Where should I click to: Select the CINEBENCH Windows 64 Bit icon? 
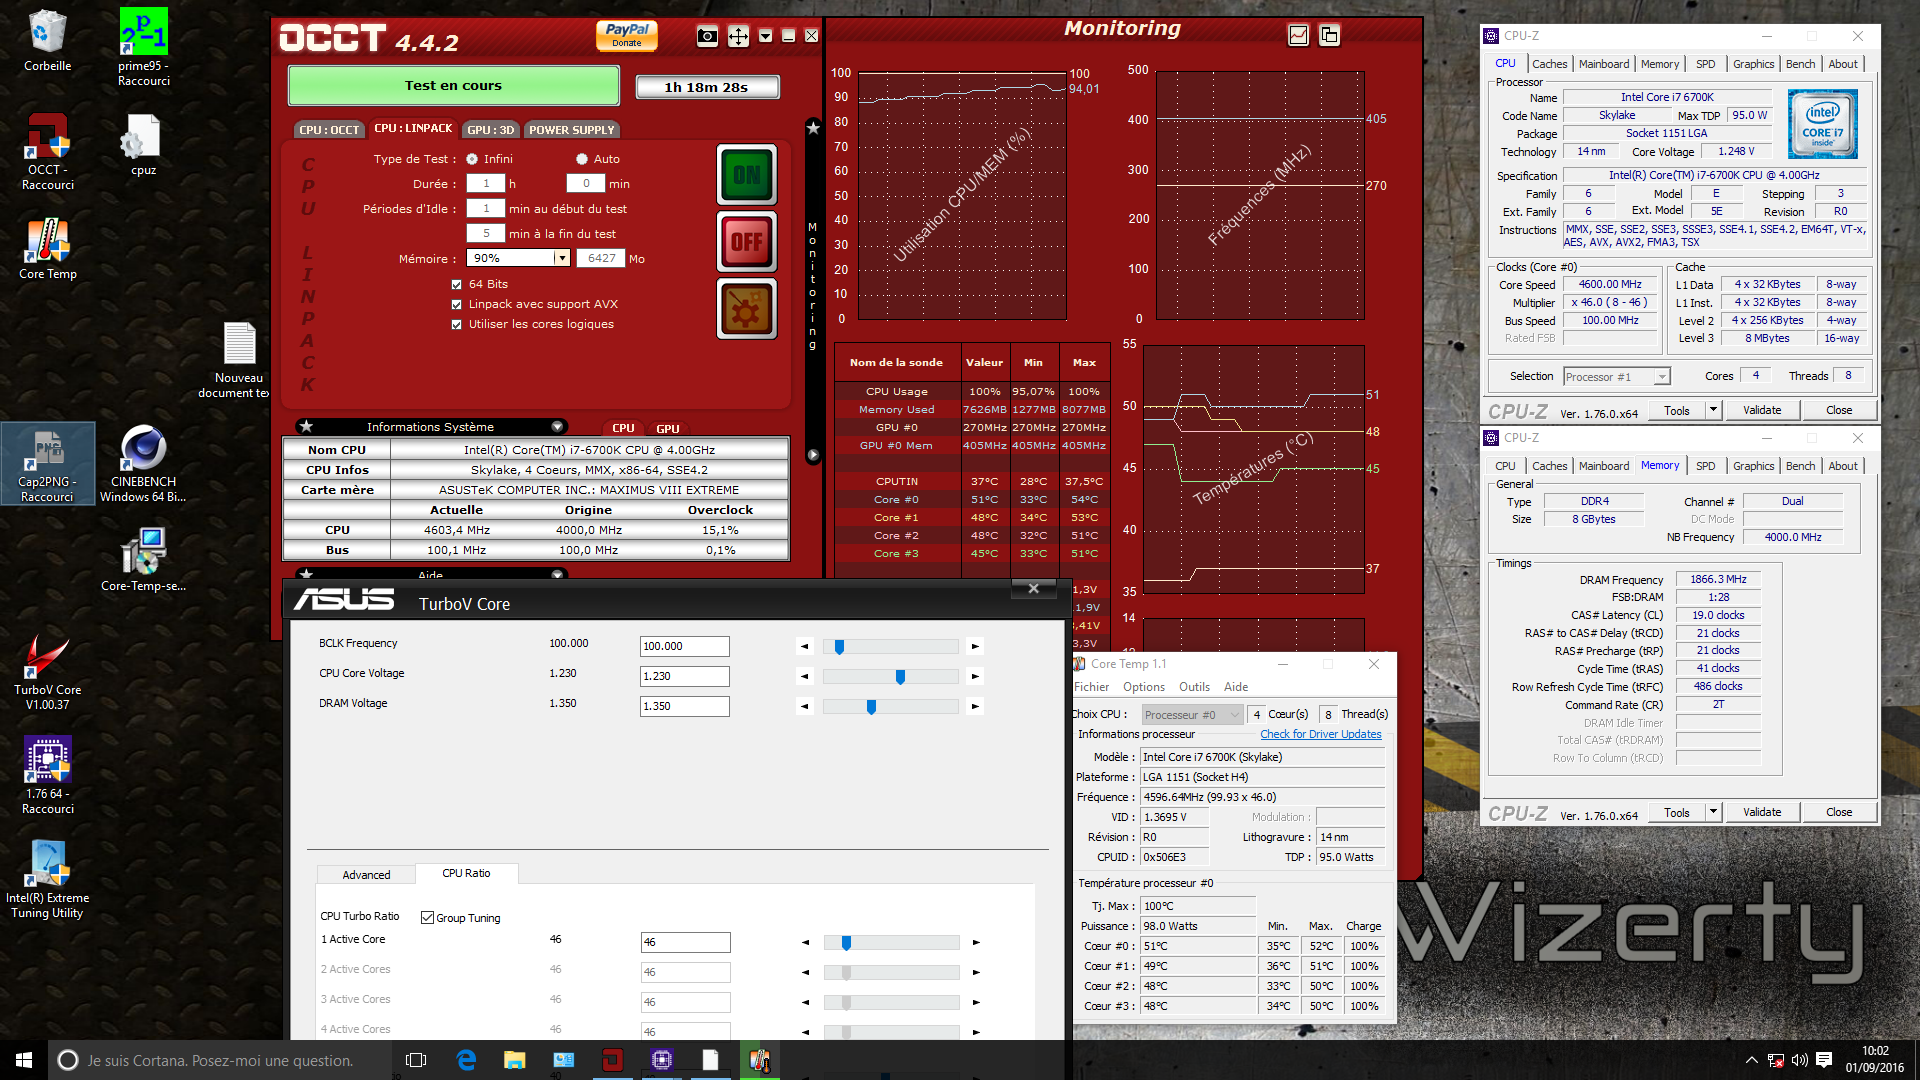143,464
